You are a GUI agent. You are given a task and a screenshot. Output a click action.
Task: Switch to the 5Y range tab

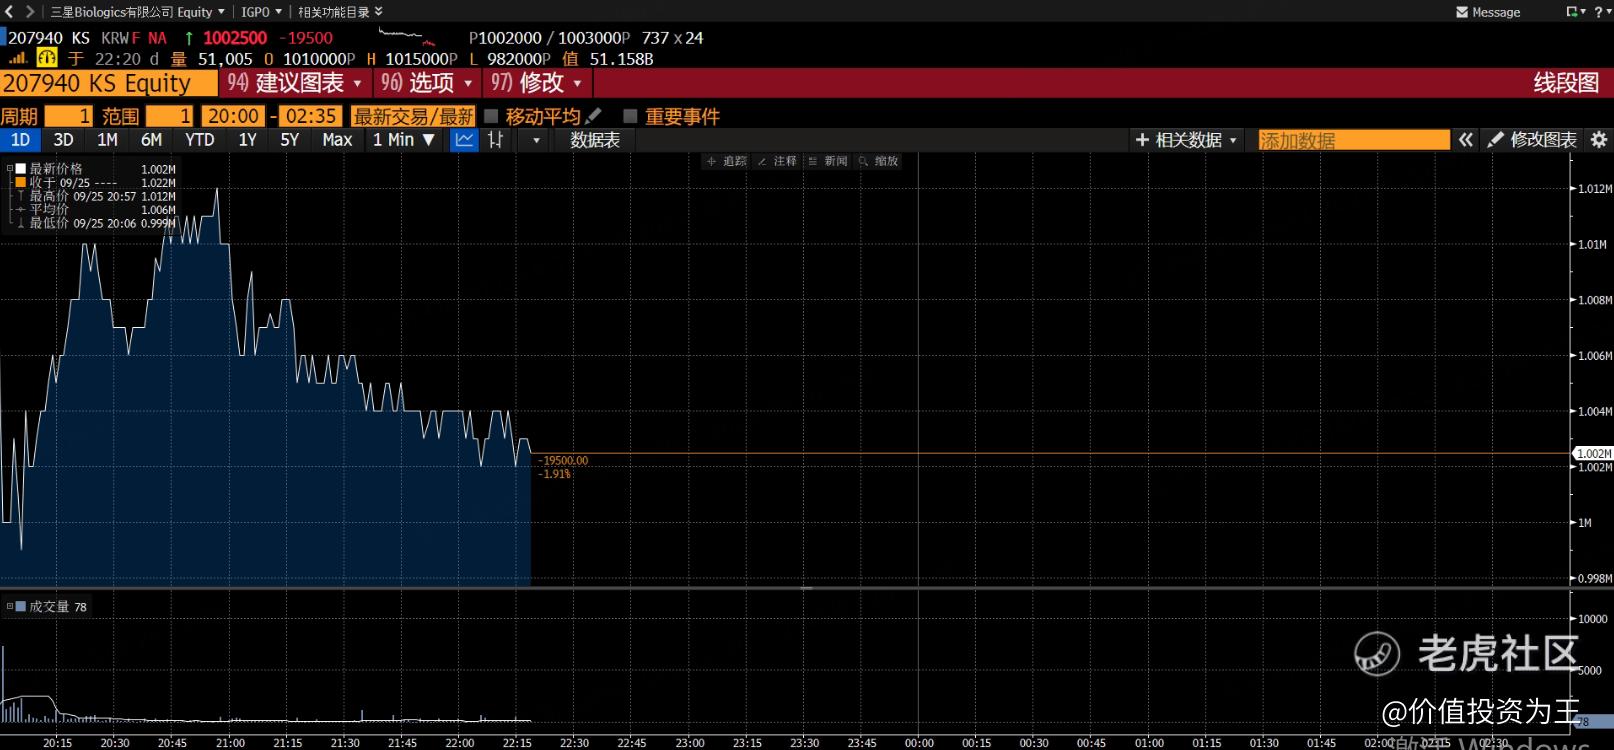(289, 140)
